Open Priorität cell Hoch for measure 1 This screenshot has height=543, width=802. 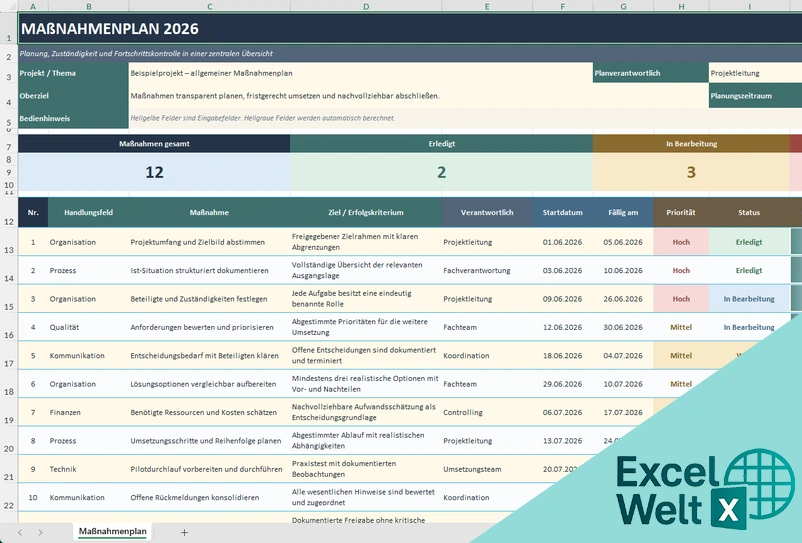[681, 242]
